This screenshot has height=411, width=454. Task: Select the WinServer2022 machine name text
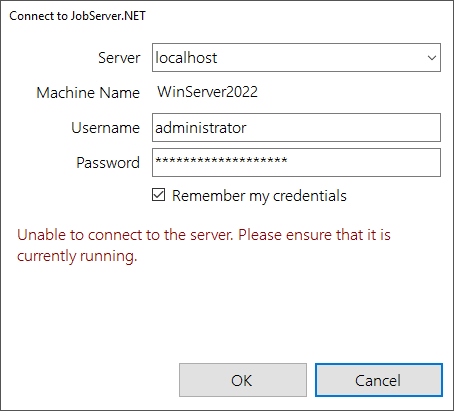coord(207,92)
